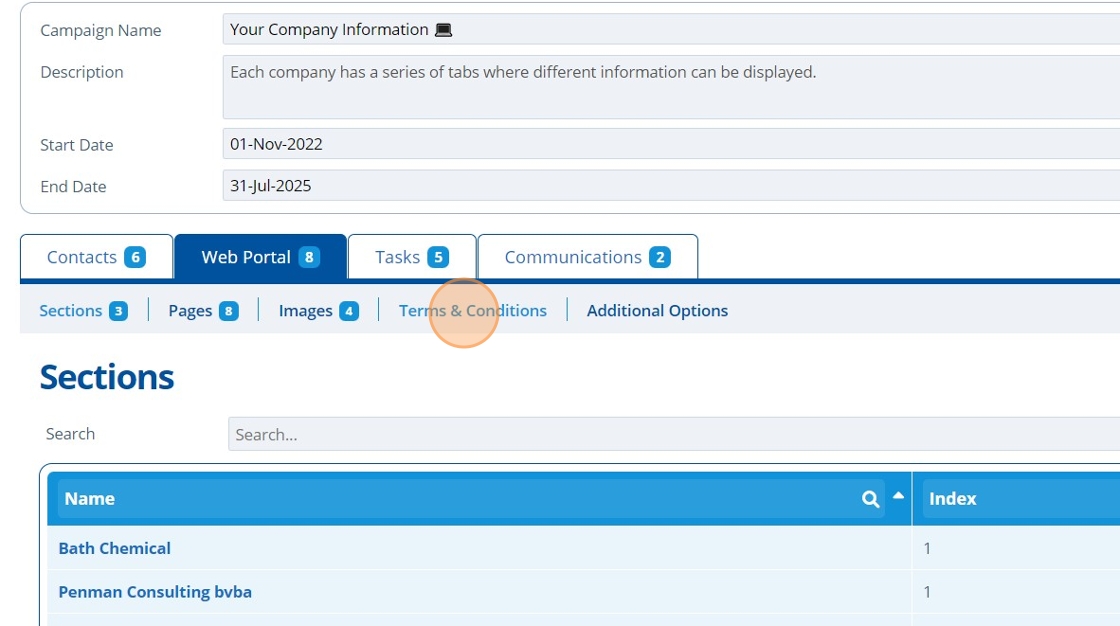Go to the Sections sub-tab
The height and width of the screenshot is (626, 1120).
(84, 311)
